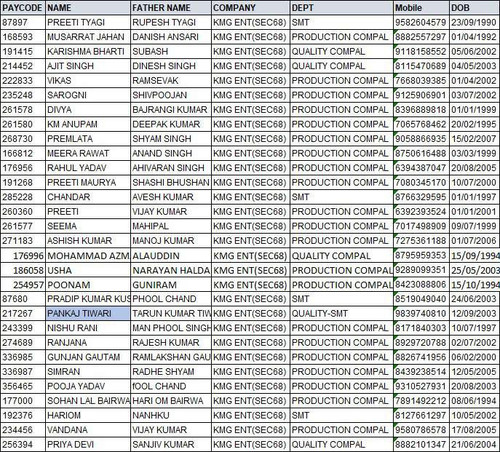Viewport: 500px width, 452px height.
Task: Select the Mobile header cell
Action: tap(421, 8)
